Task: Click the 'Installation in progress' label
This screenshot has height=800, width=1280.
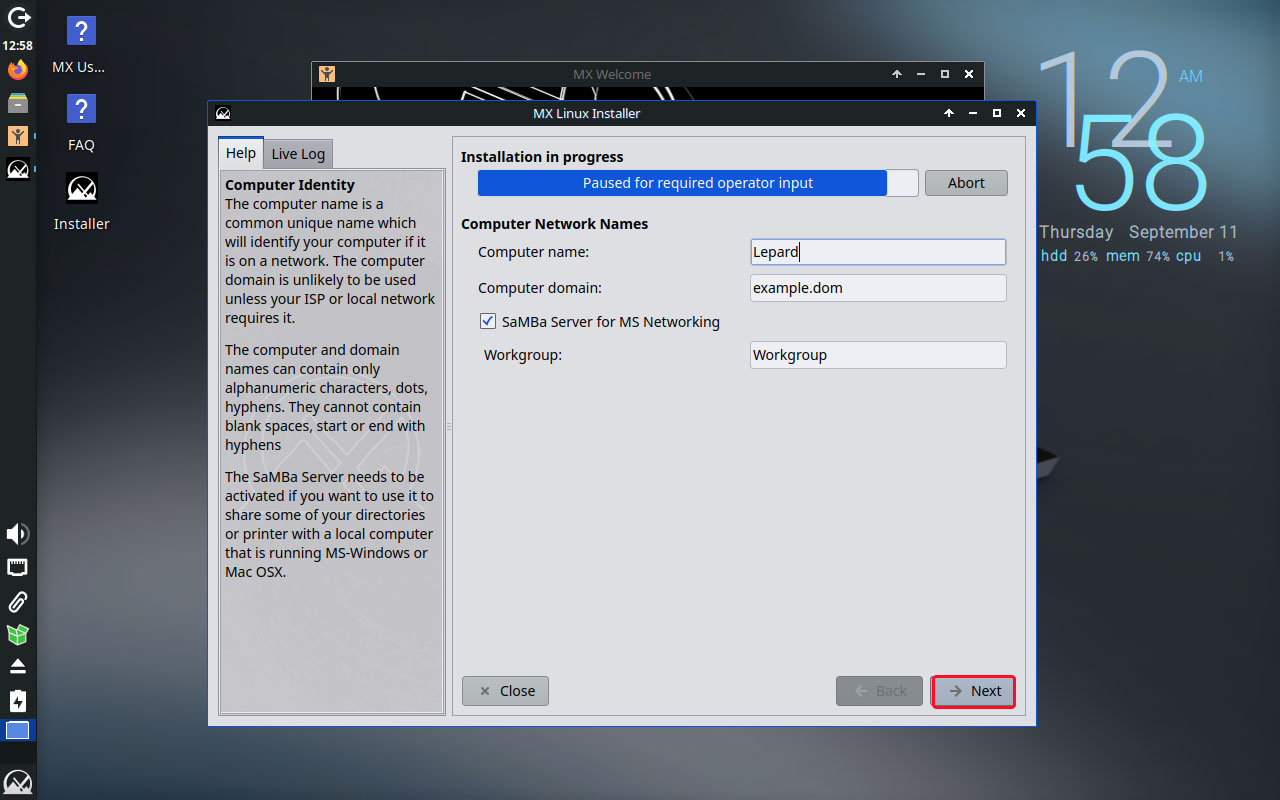Action: coord(542,157)
